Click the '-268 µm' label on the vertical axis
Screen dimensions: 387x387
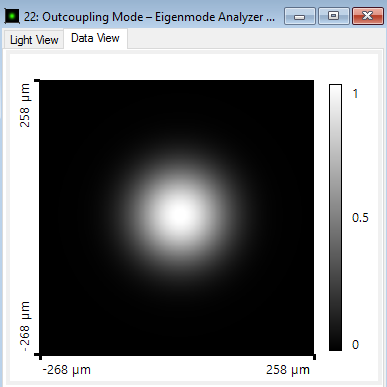pyautogui.click(x=25, y=326)
